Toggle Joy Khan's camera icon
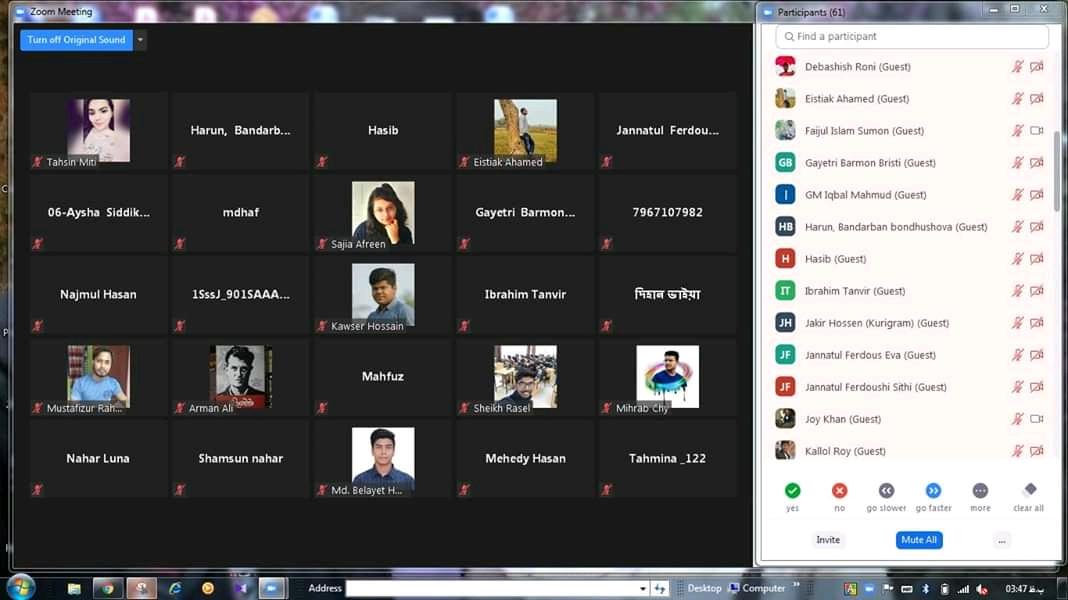 point(1037,419)
